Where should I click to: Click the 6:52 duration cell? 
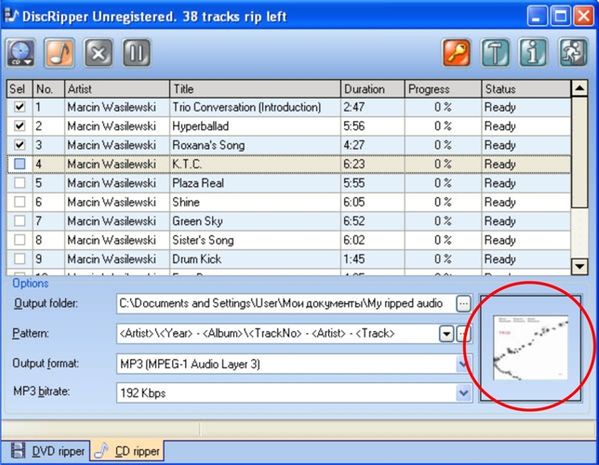(372, 221)
